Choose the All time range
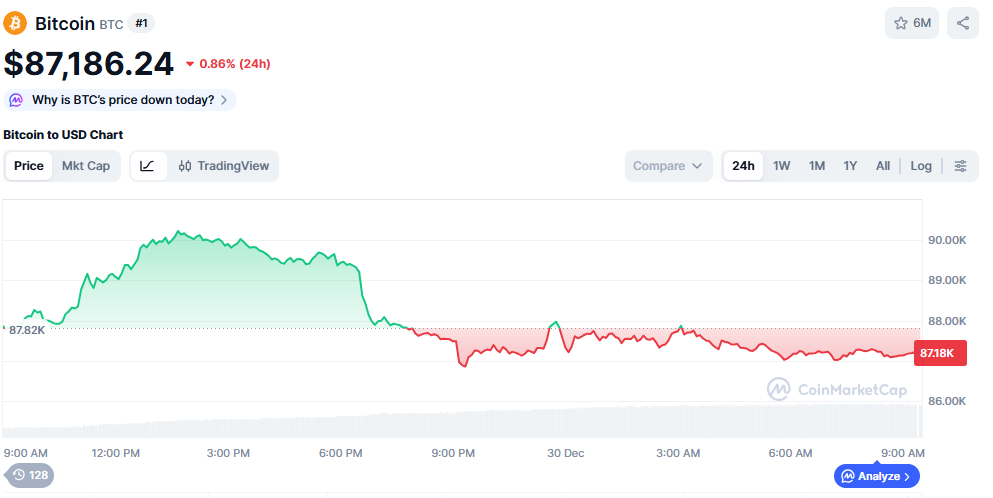Viewport: 993px width, 498px height. tap(883, 166)
